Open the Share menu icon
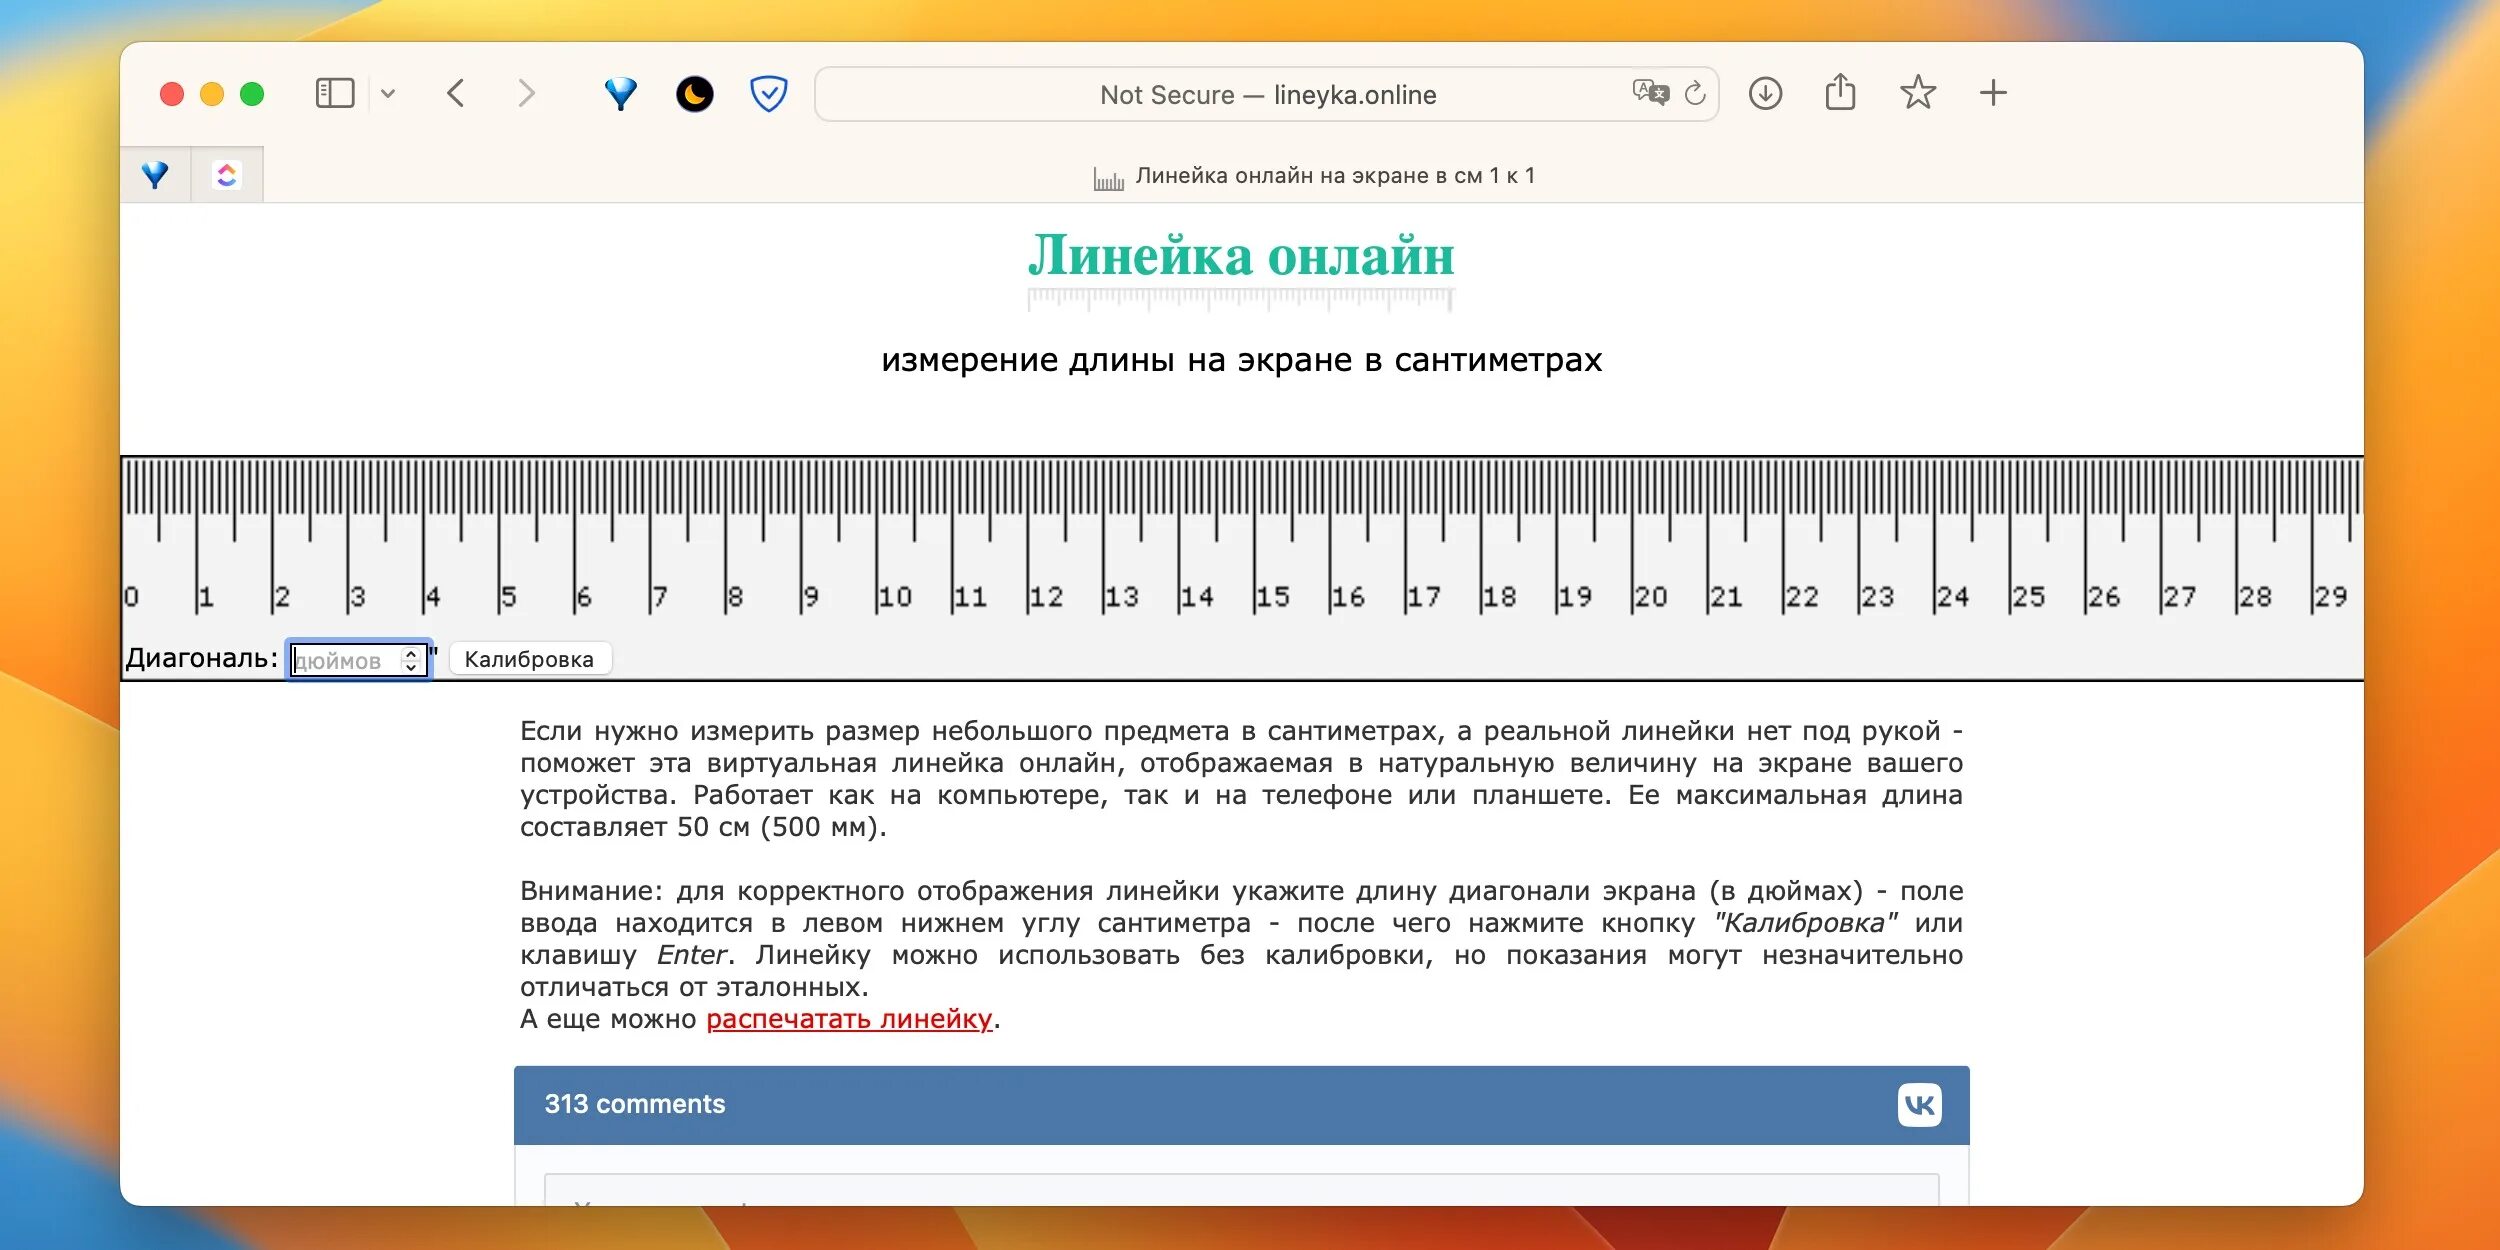Viewport: 2500px width, 1250px height. pos(1840,93)
